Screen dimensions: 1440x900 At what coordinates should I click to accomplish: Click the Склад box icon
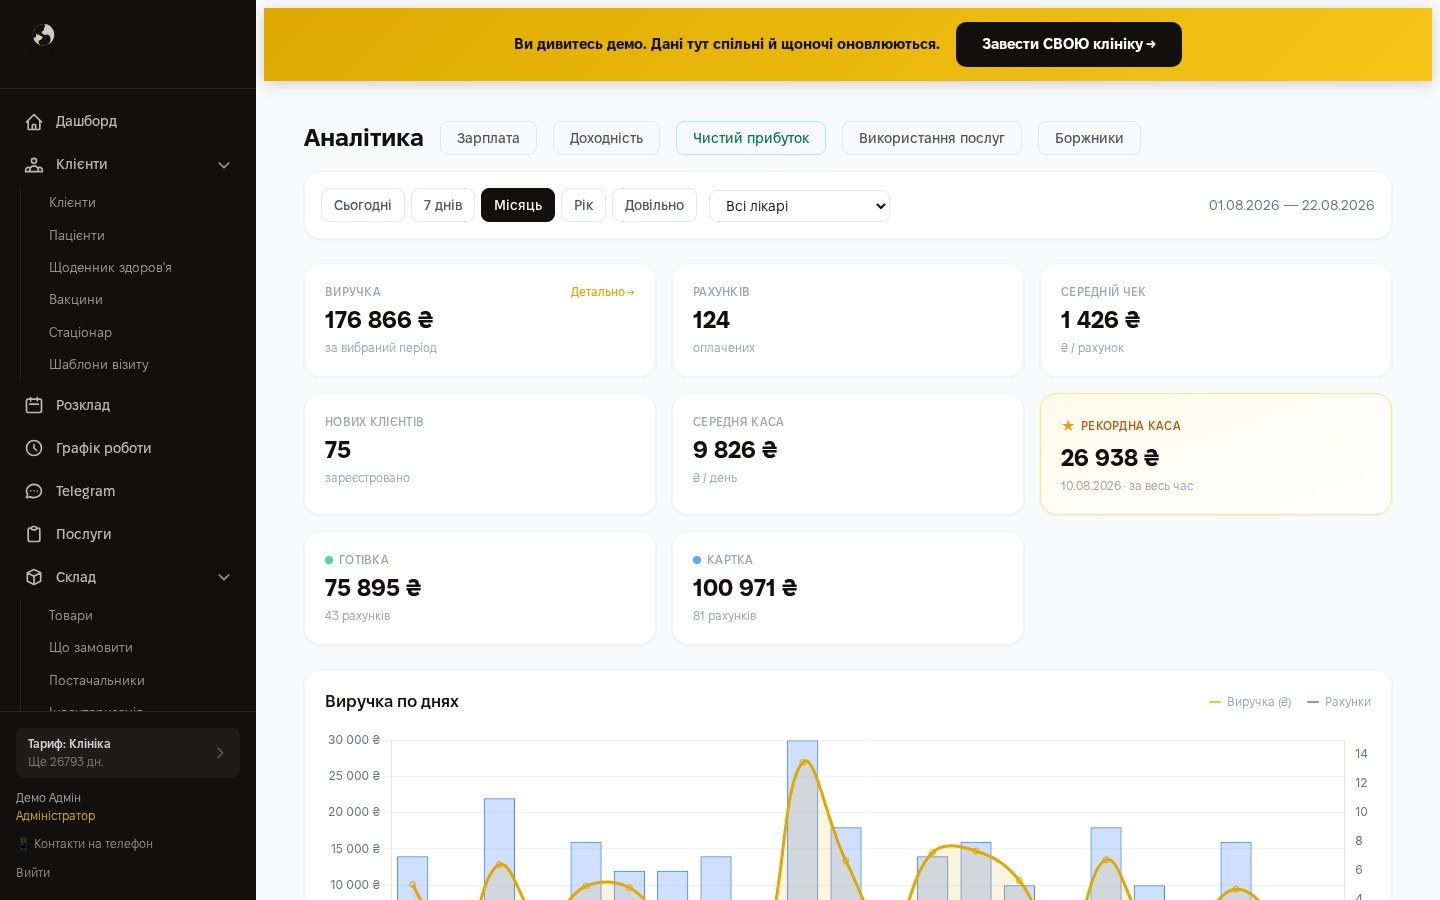[34, 577]
